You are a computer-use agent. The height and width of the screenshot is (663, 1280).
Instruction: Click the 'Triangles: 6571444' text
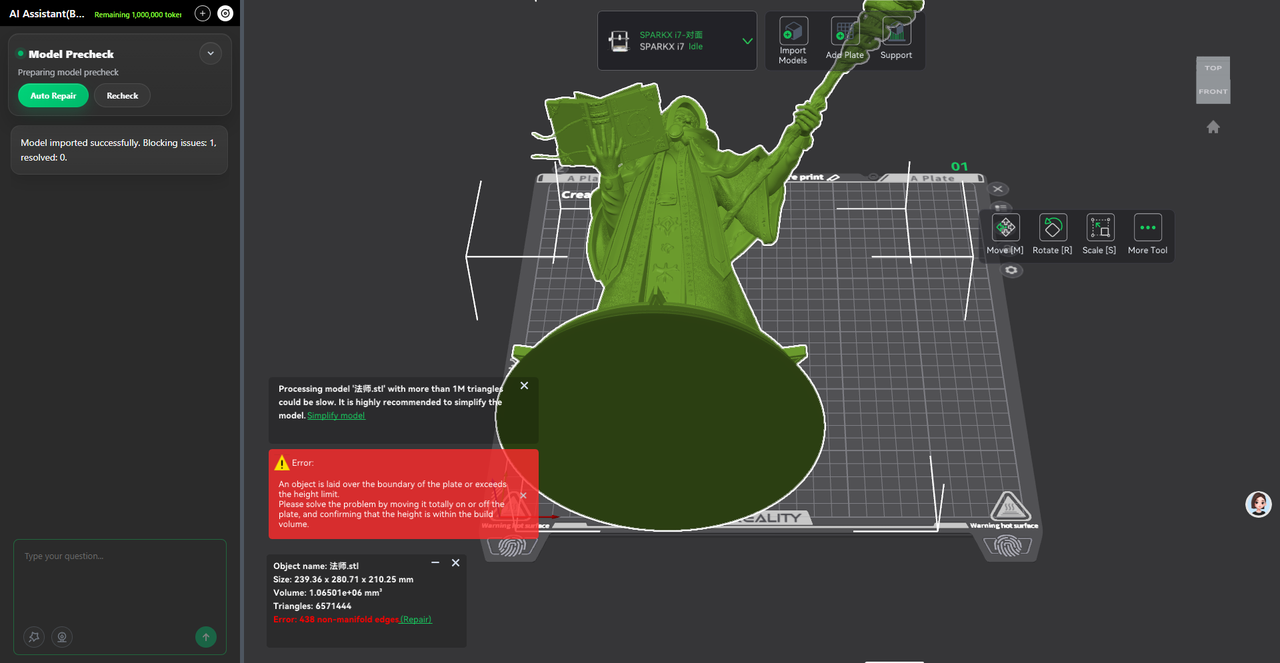pyautogui.click(x=312, y=606)
